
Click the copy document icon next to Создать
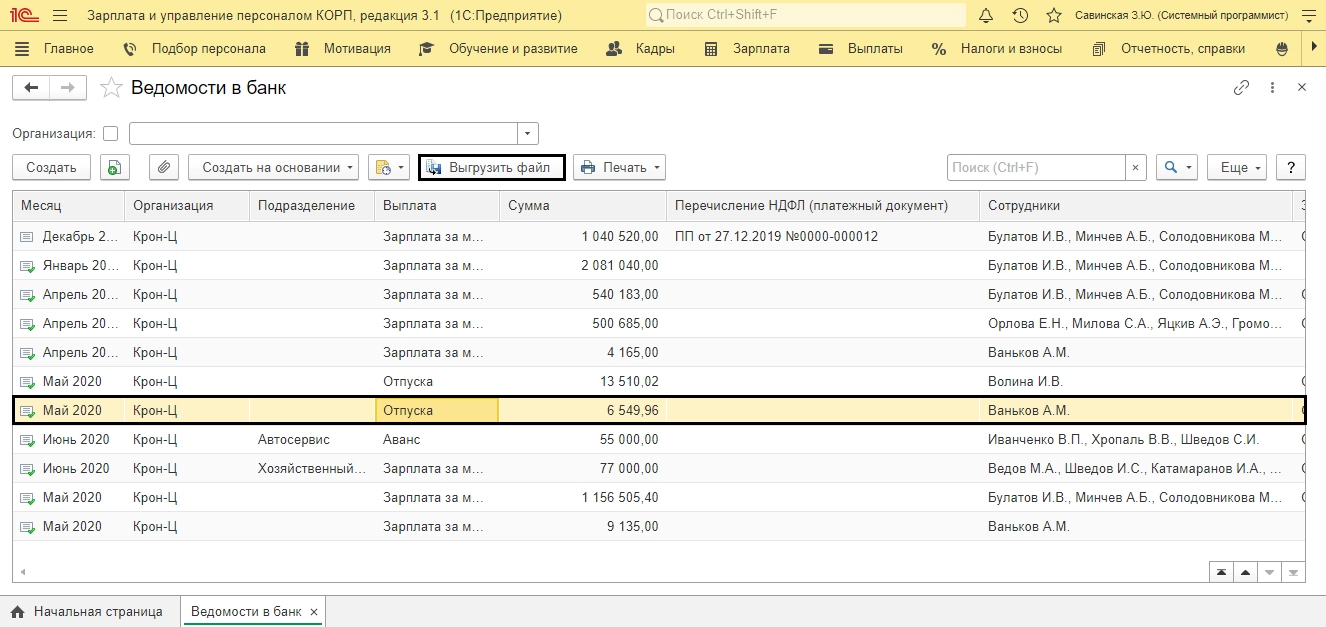(x=116, y=168)
